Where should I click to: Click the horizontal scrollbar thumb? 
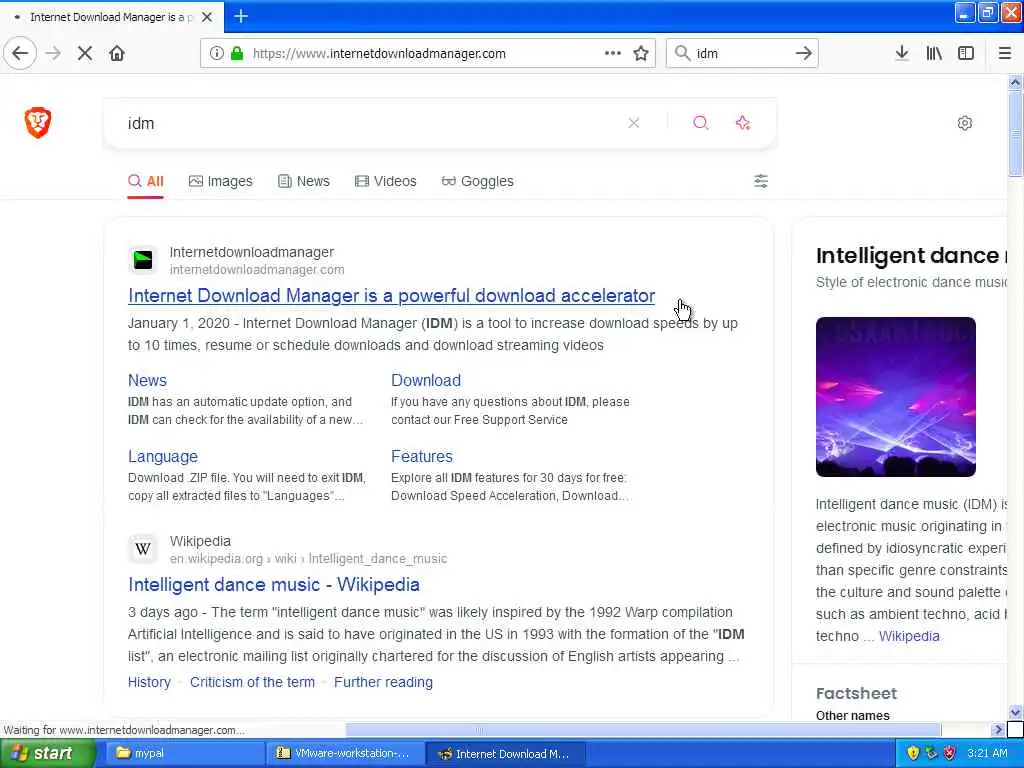tap(643, 729)
